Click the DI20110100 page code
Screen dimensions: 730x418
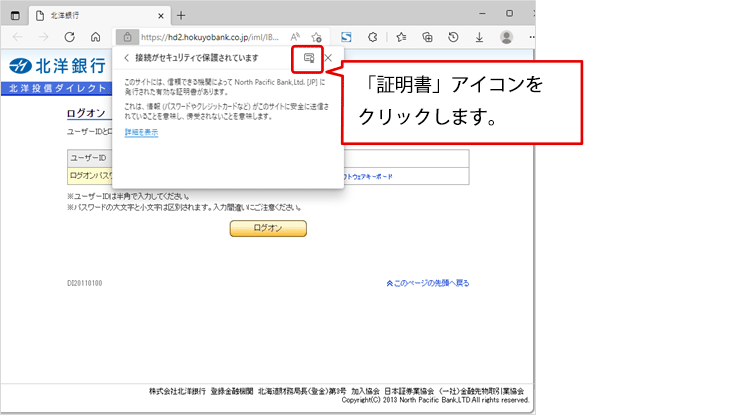(85, 283)
